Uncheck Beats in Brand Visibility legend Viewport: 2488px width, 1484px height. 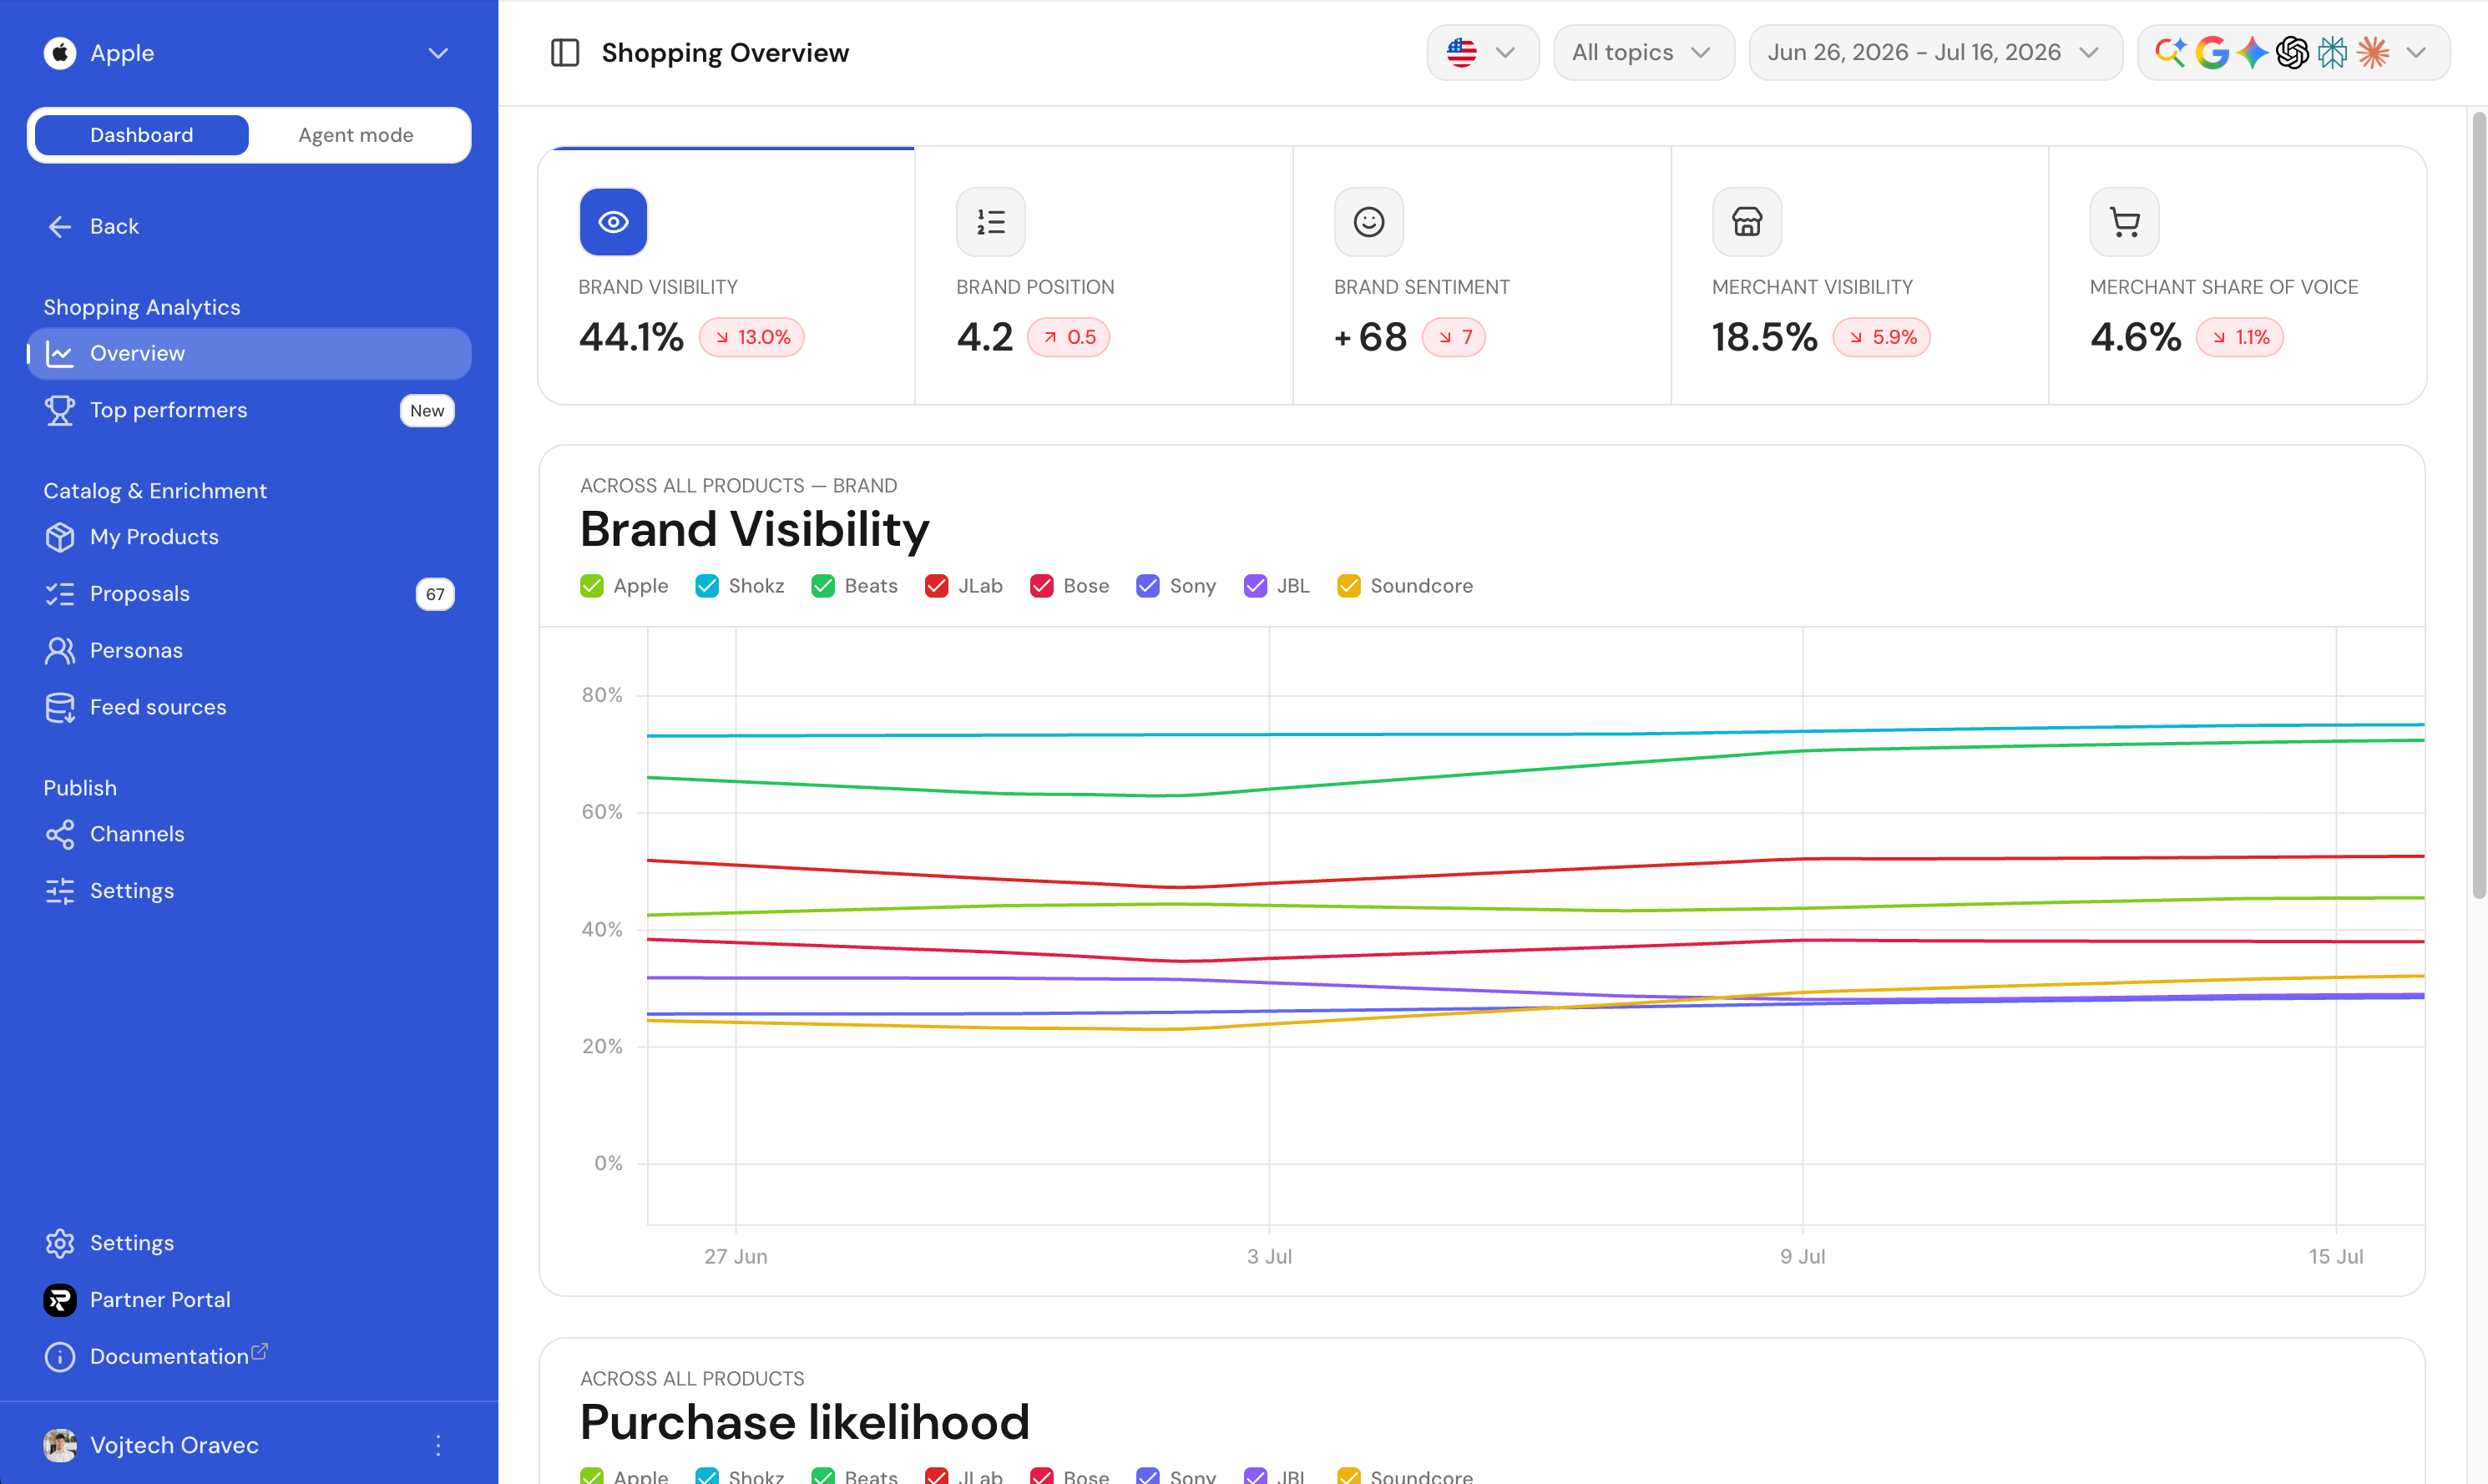click(x=823, y=586)
